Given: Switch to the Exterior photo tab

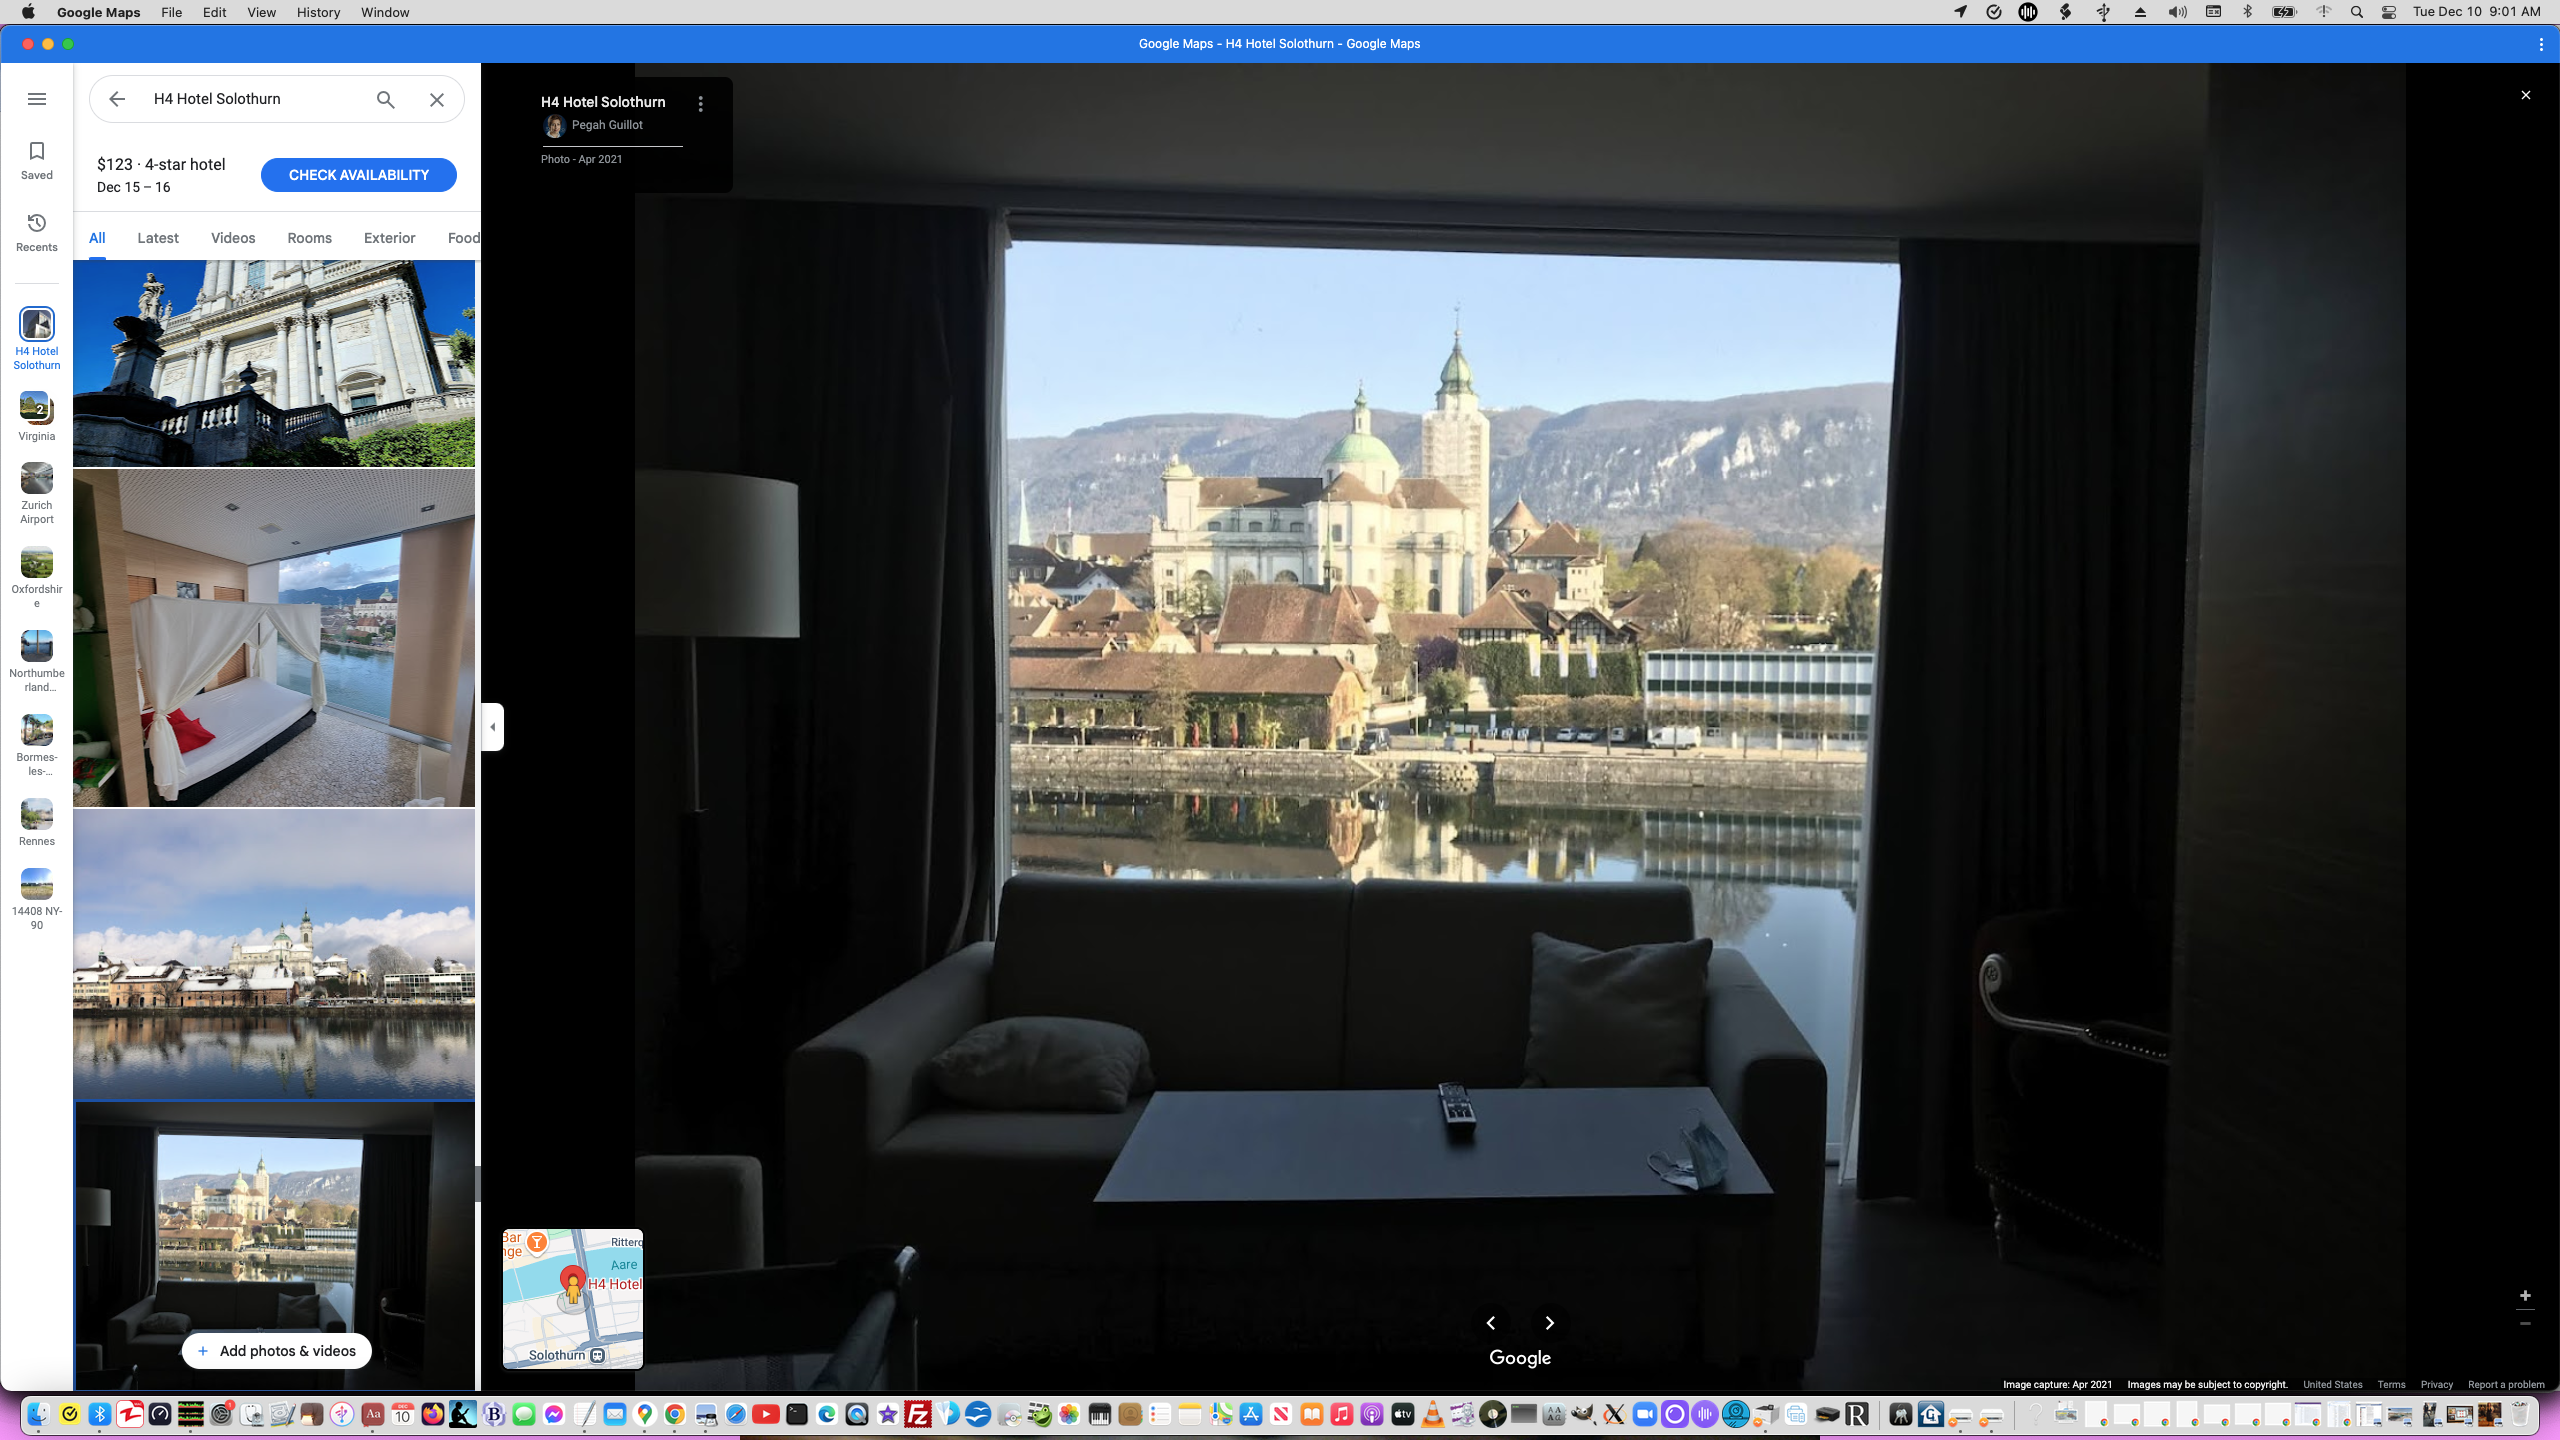Looking at the screenshot, I should click(389, 238).
